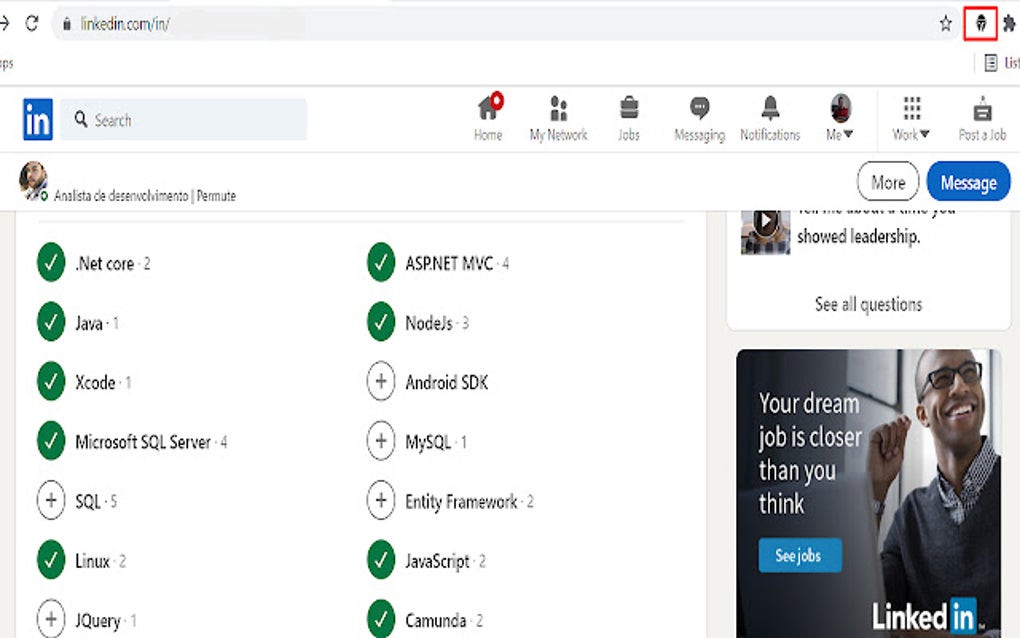Viewport: 1020px width, 638px height.
Task: Bookmark the page via the star icon
Action: [944, 22]
